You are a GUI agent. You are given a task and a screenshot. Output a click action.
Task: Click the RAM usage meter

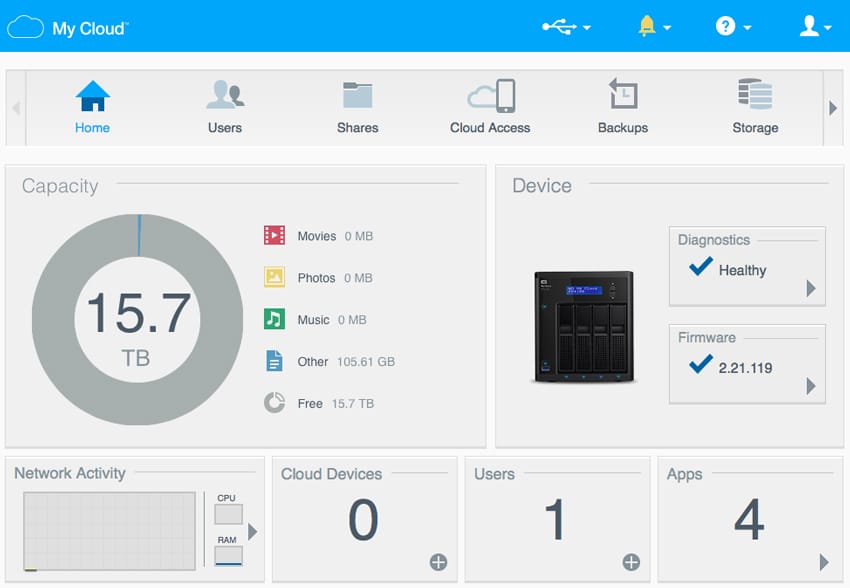[x=228, y=556]
